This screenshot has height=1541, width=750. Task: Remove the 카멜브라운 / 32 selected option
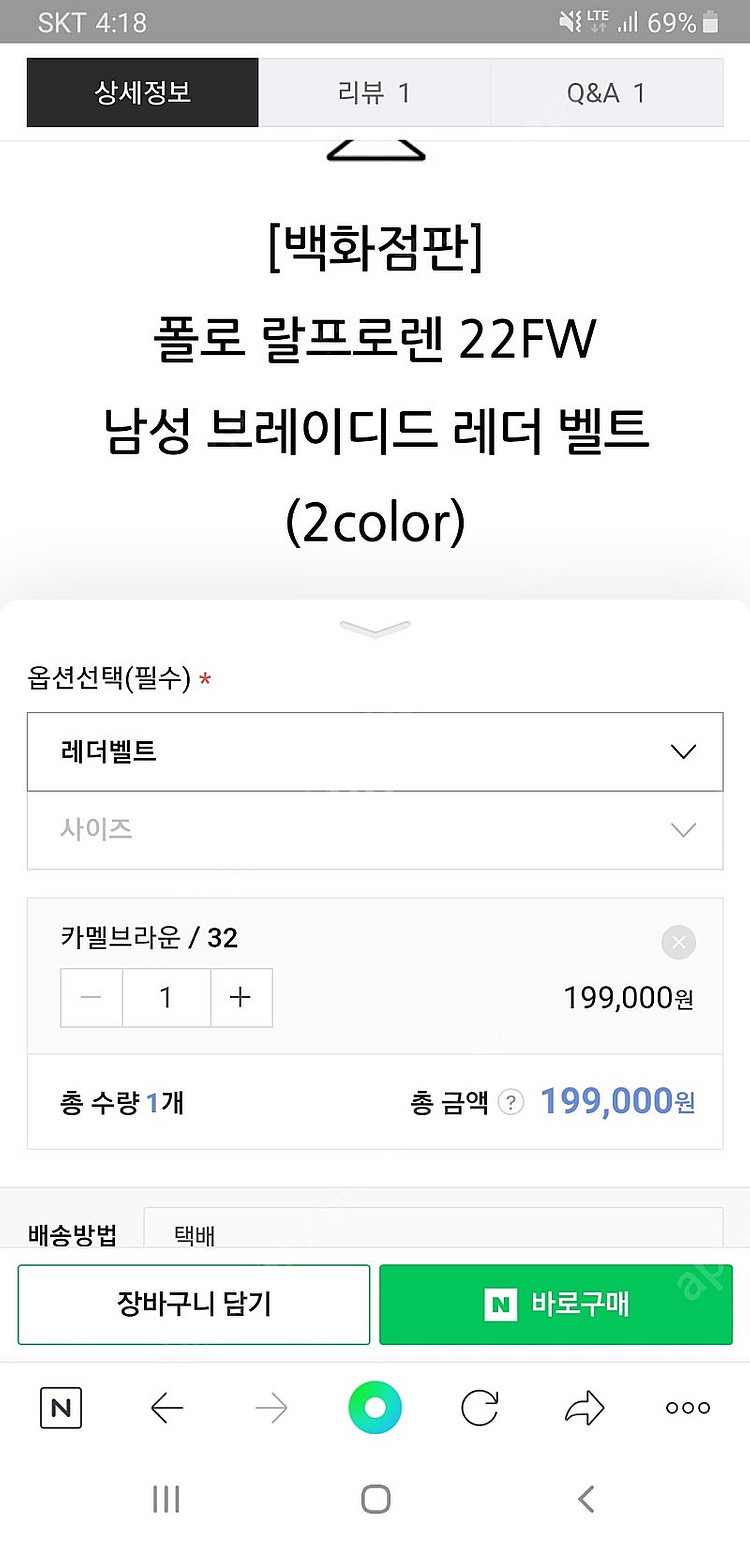(x=678, y=942)
